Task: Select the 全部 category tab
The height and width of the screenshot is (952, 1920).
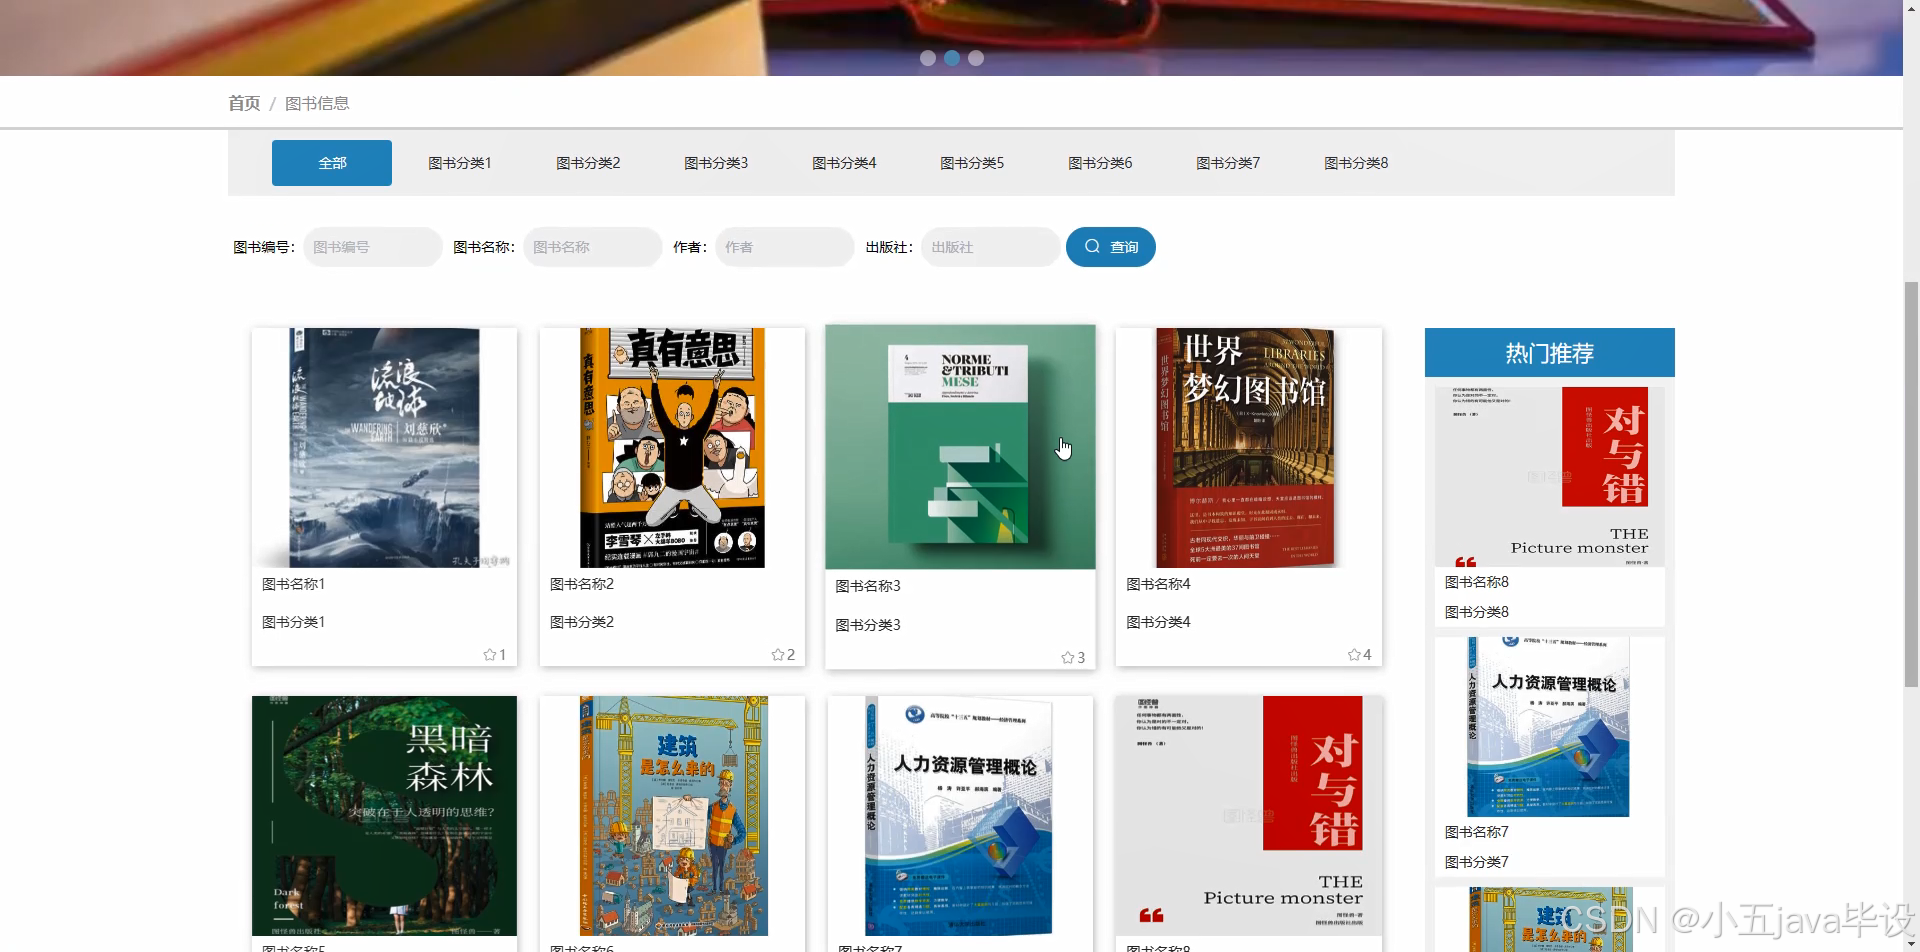Action: 332,163
